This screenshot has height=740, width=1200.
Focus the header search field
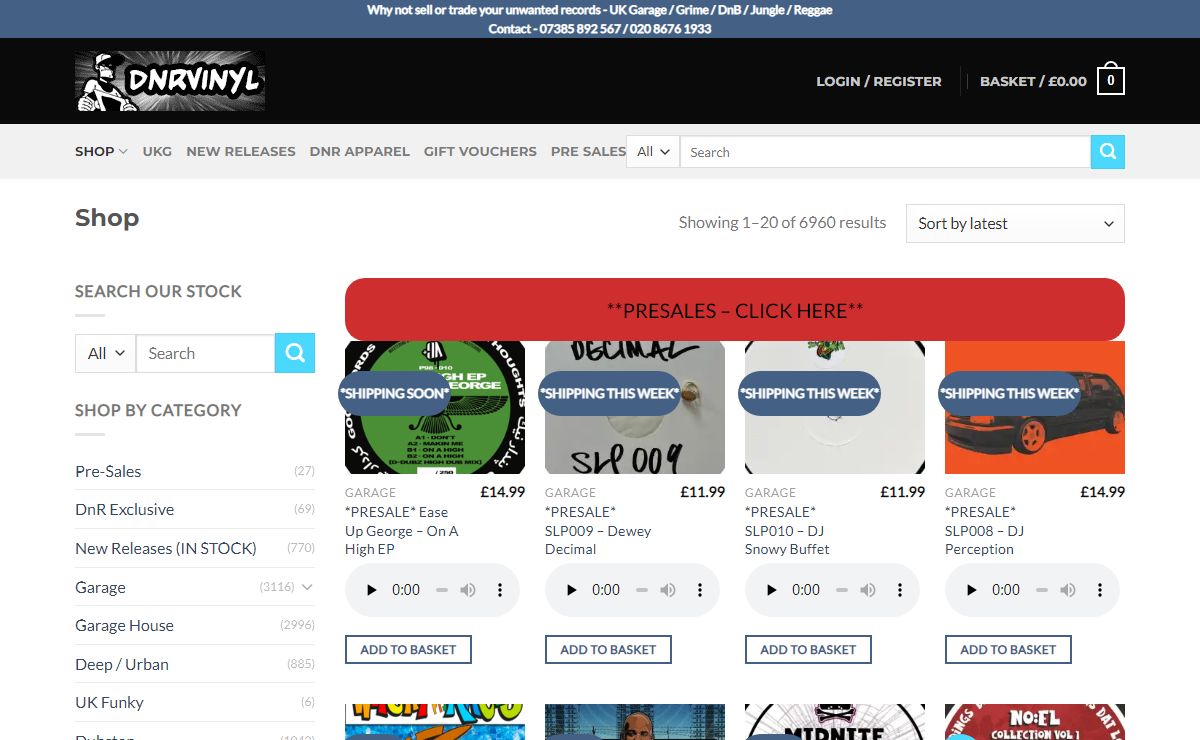coord(885,152)
